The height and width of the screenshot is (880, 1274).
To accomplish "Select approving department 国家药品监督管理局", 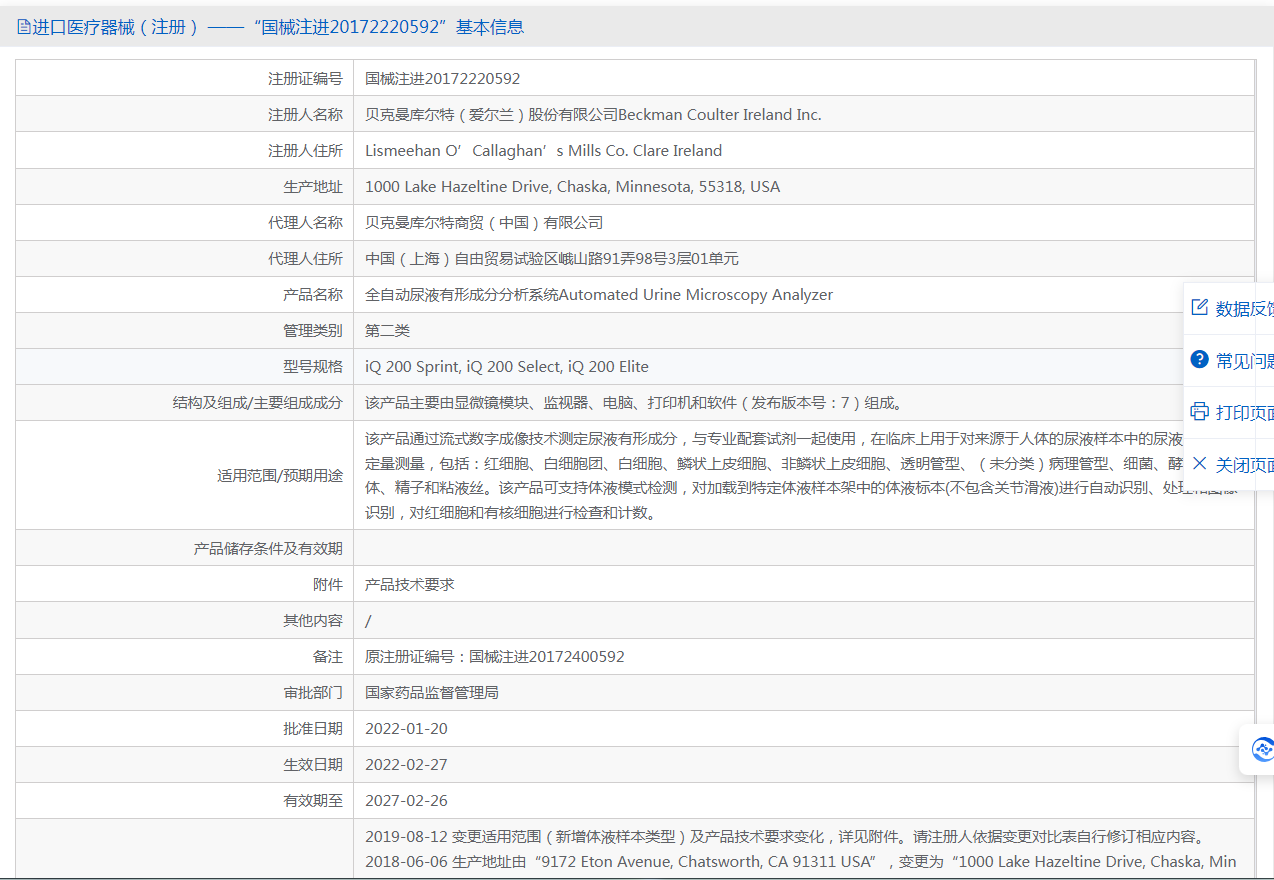I will pyautogui.click(x=432, y=692).
